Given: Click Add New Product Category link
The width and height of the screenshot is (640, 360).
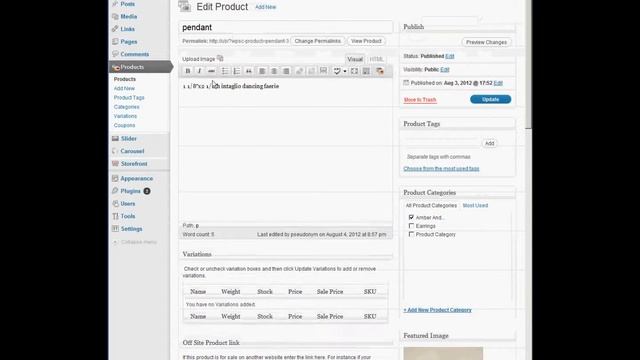Looking at the screenshot, I should 437,310.
